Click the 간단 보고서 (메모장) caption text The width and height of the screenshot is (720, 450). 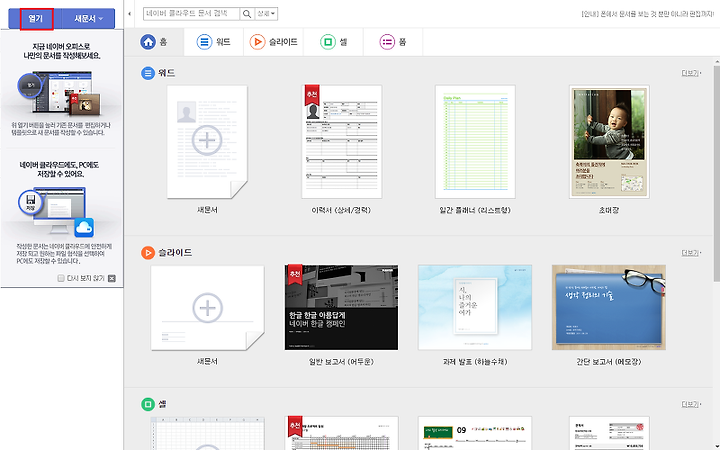609,362
